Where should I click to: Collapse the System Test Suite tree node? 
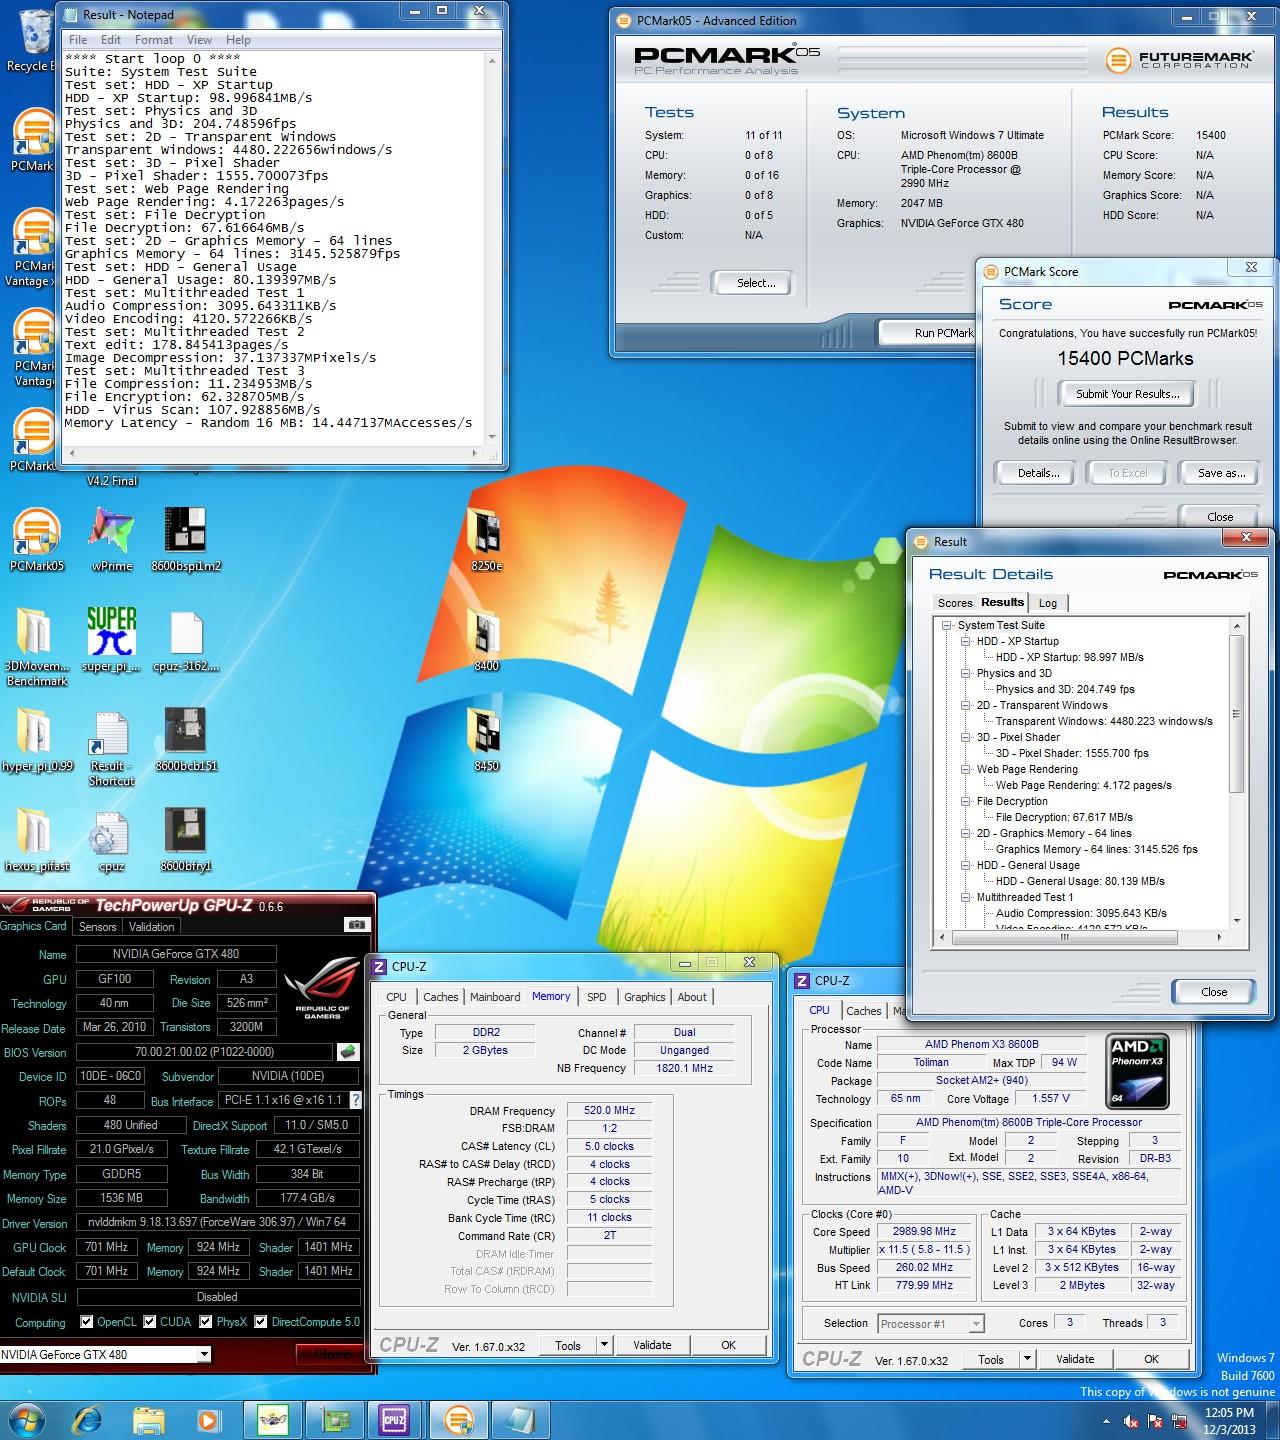[946, 625]
